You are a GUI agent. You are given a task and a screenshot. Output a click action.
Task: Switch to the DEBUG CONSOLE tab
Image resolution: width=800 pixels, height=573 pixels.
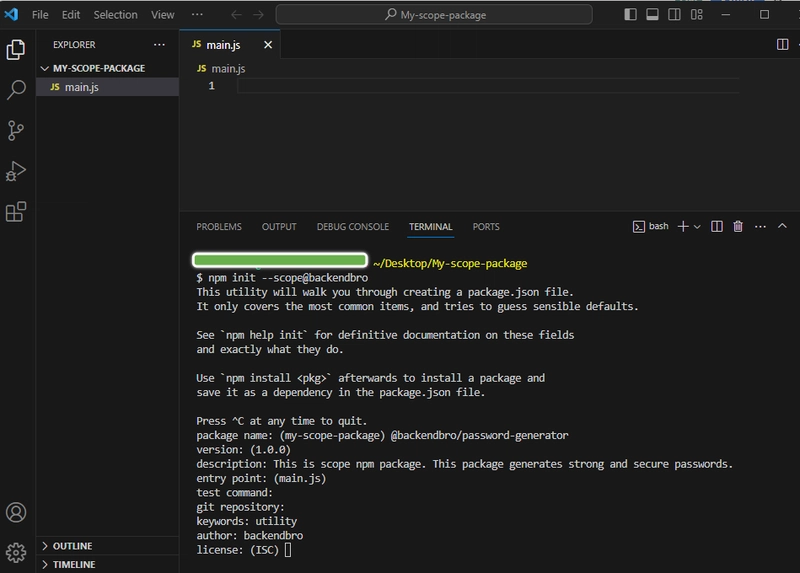pos(352,227)
